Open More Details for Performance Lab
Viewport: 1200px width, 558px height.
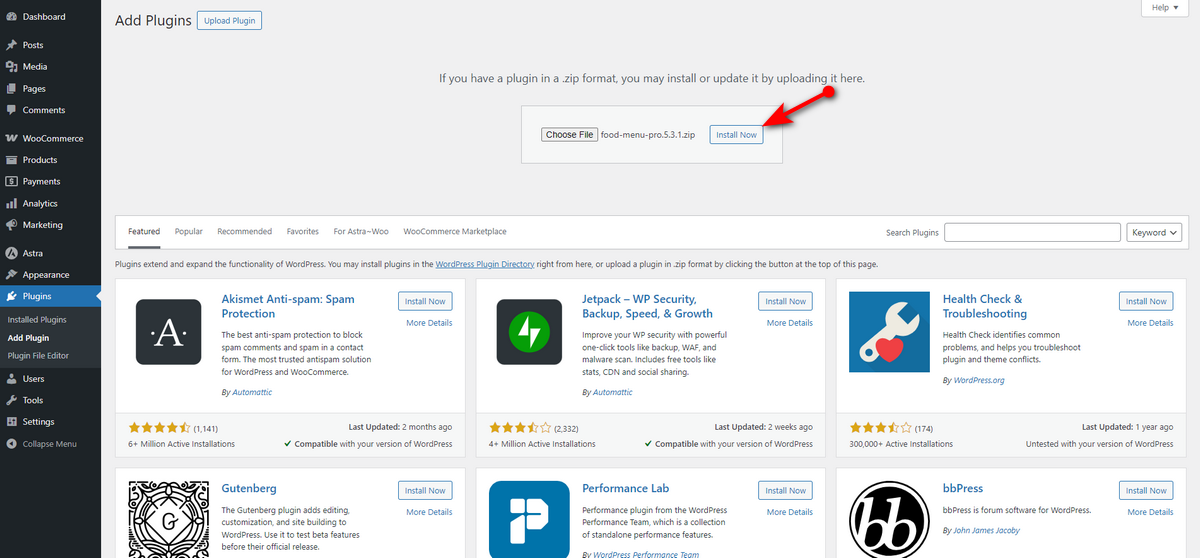tap(790, 512)
